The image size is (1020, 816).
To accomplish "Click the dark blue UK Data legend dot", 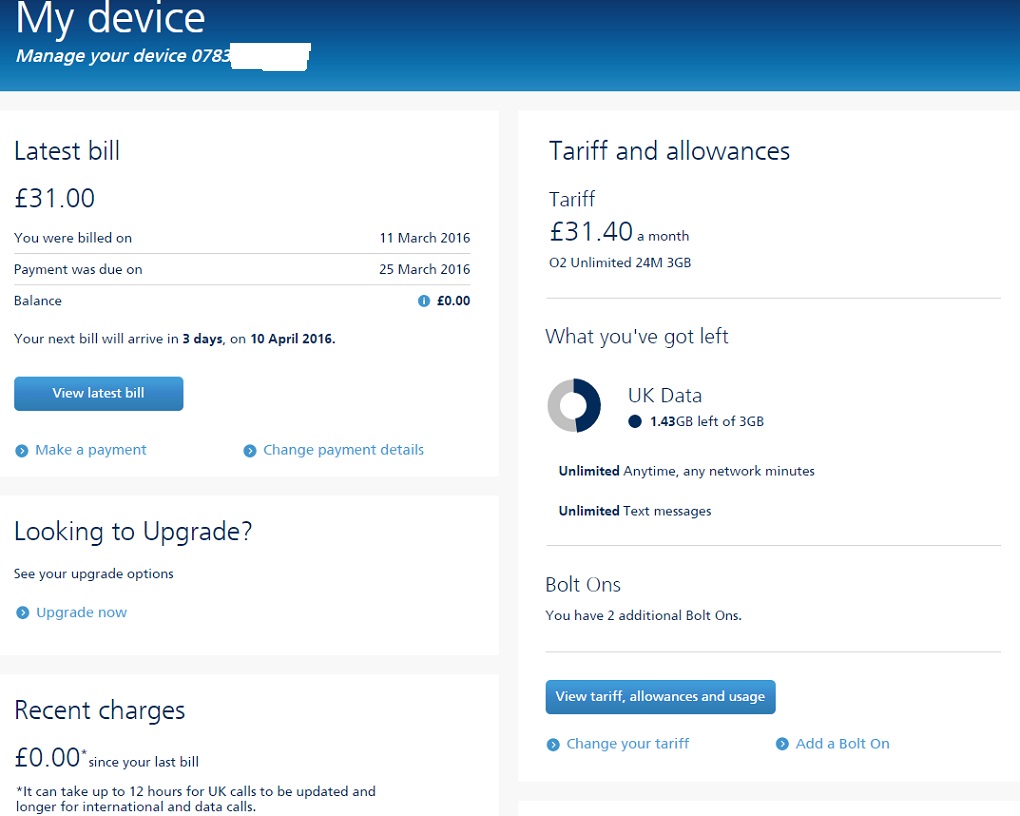I will pyautogui.click(x=635, y=422).
